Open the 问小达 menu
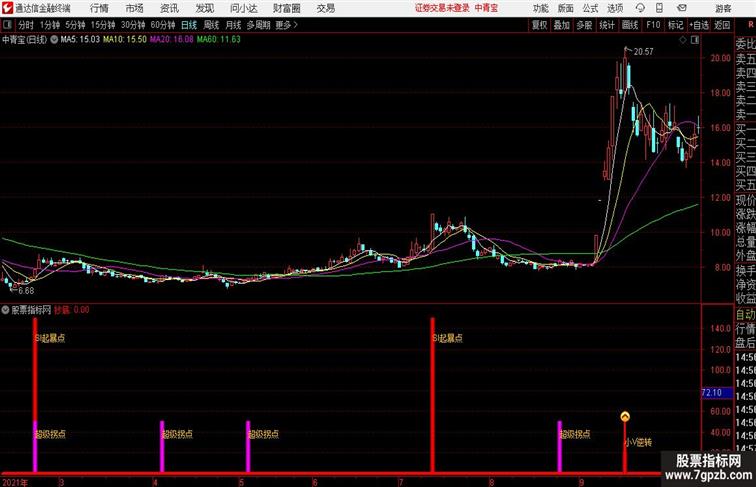Viewport: 756px width, 487px height. click(x=243, y=8)
